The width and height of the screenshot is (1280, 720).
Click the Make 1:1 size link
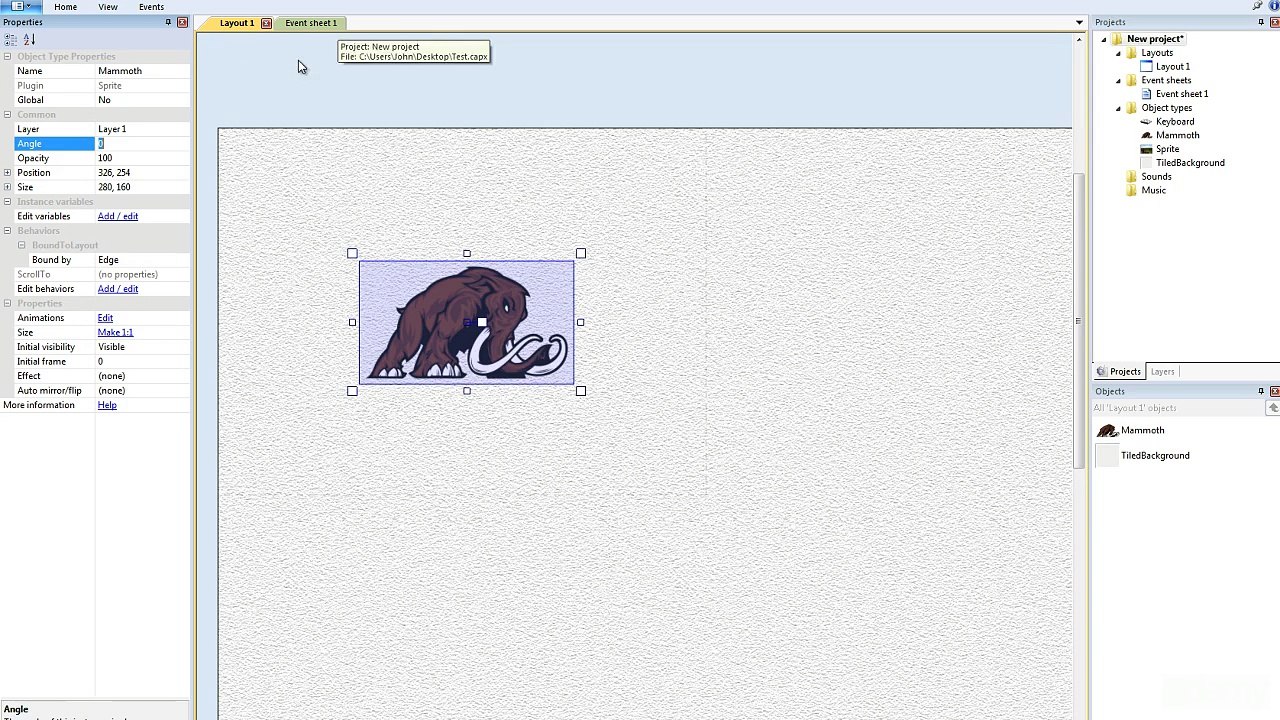click(115, 332)
